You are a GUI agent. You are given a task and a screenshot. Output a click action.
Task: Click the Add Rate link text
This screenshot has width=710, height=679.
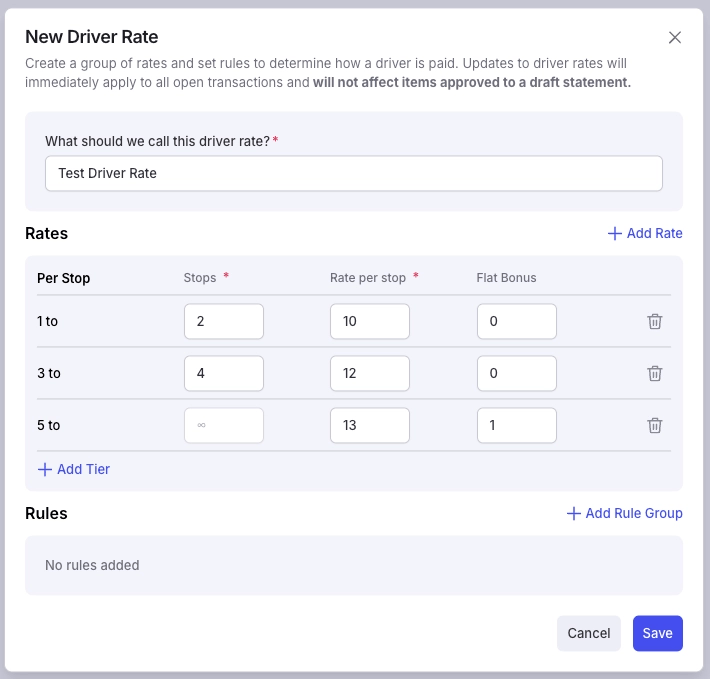point(654,234)
